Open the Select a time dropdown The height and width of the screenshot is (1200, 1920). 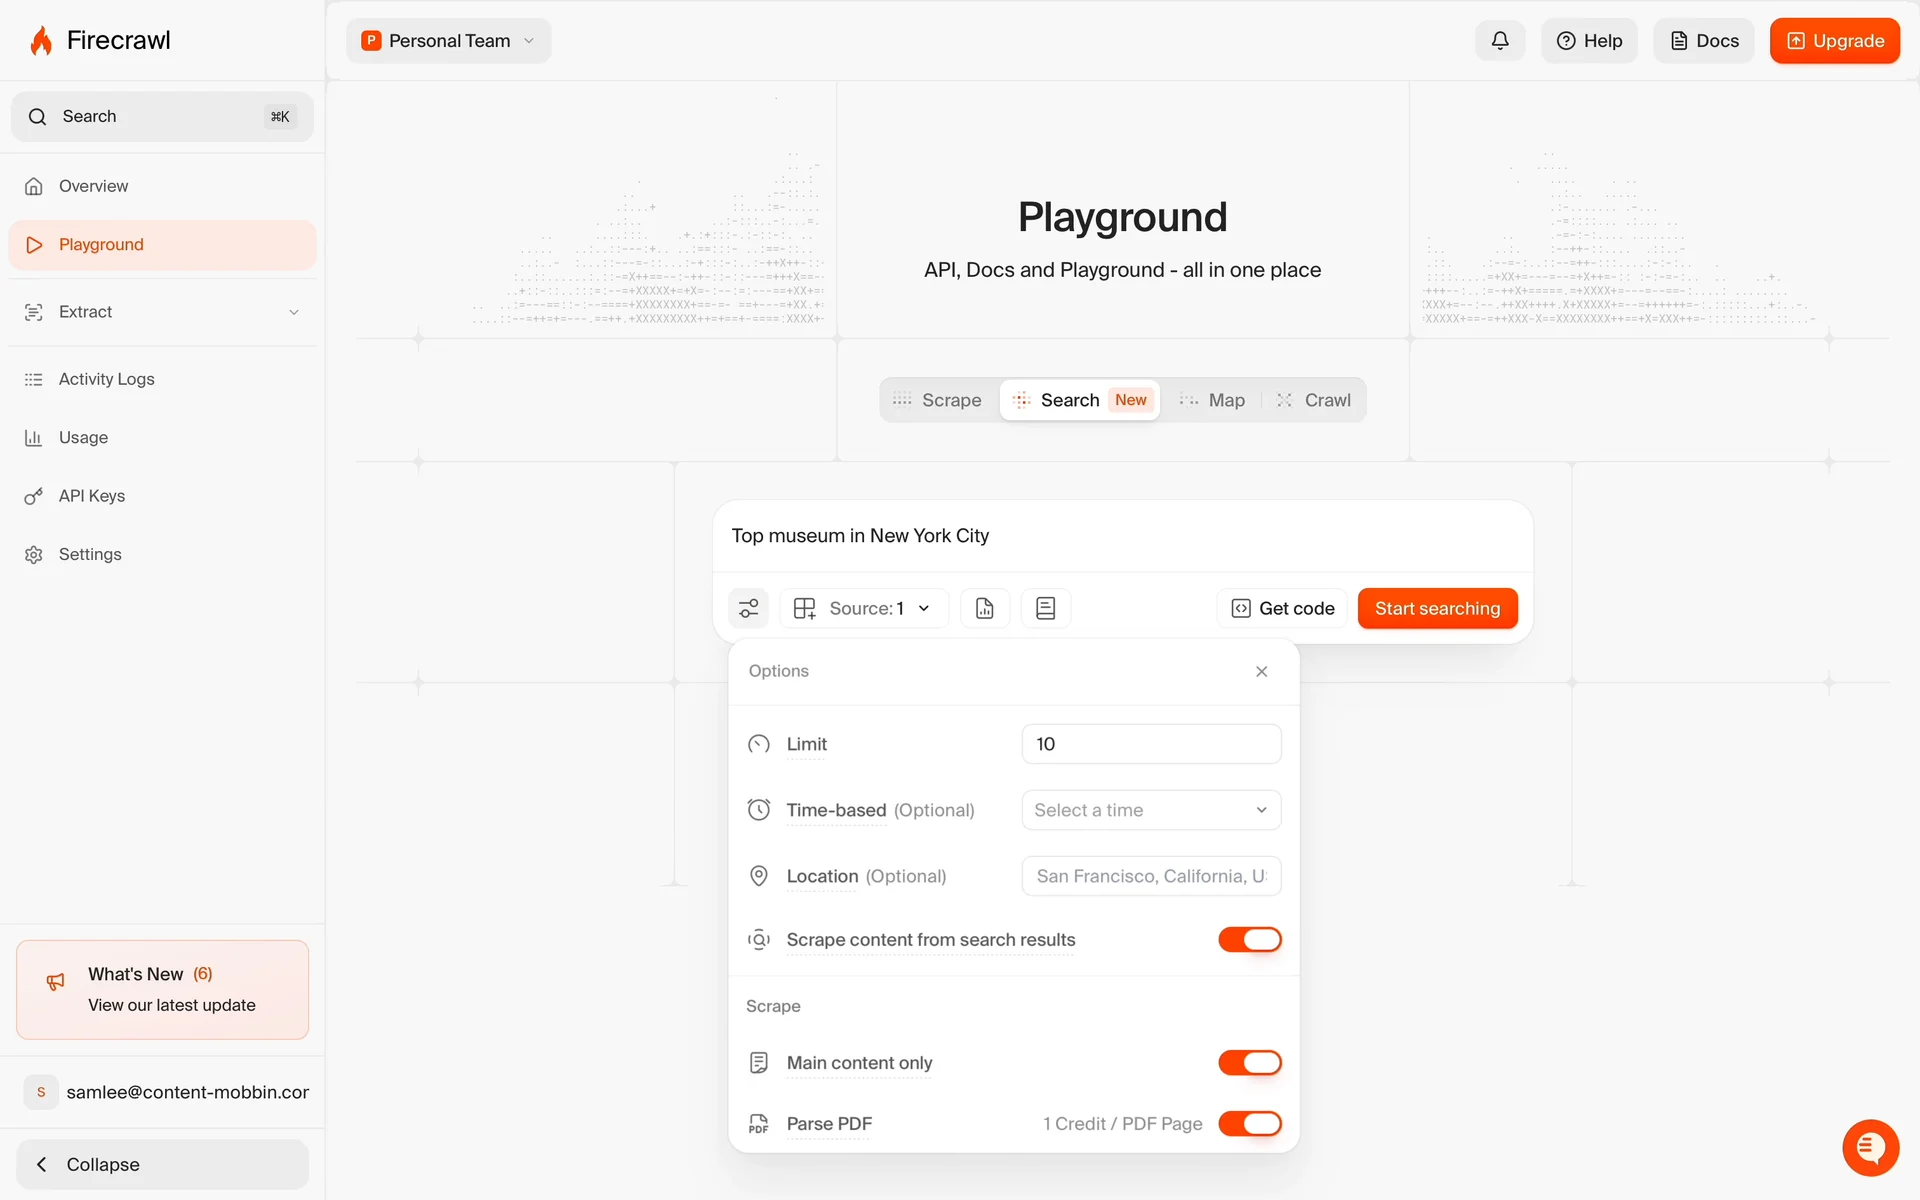coord(1150,810)
